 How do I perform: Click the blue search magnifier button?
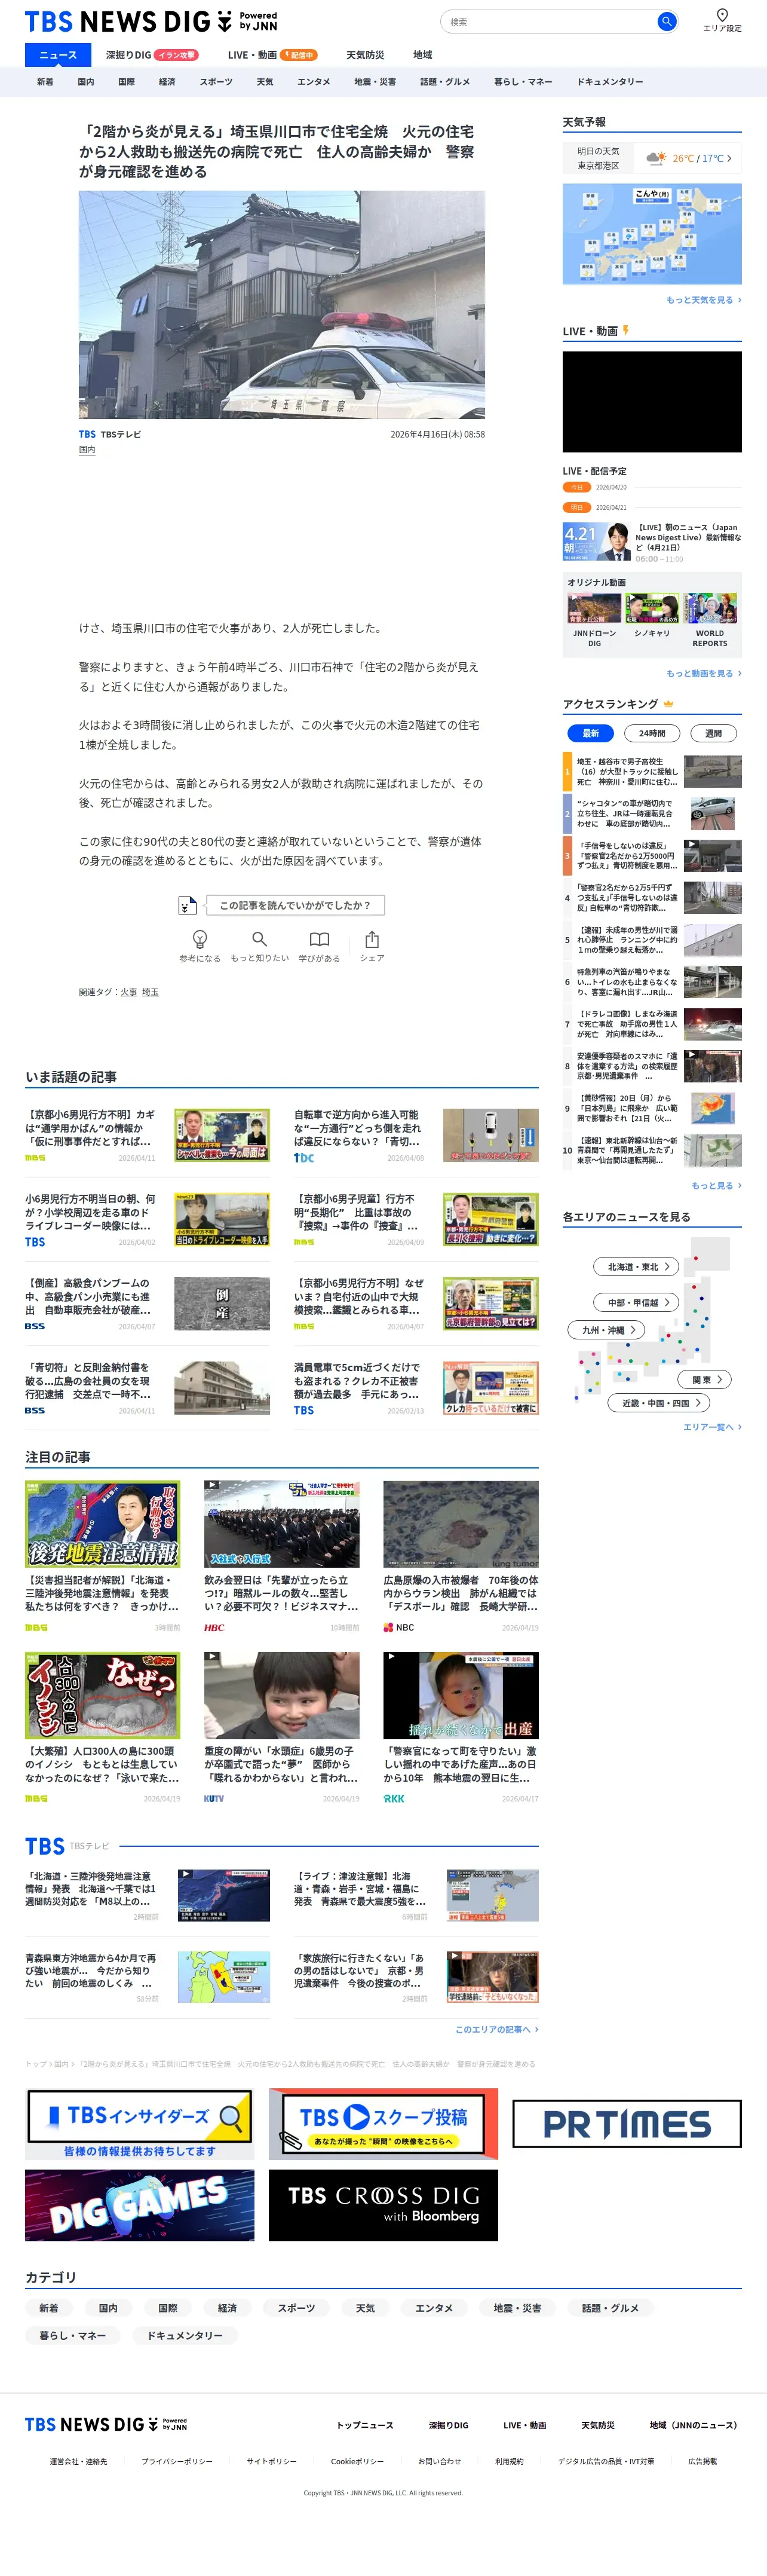tap(666, 21)
